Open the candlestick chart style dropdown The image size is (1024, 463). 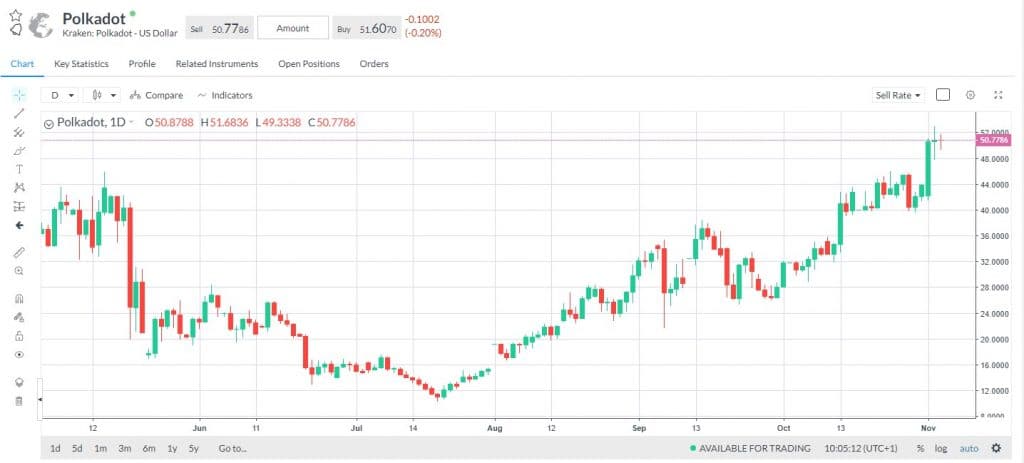(104, 95)
